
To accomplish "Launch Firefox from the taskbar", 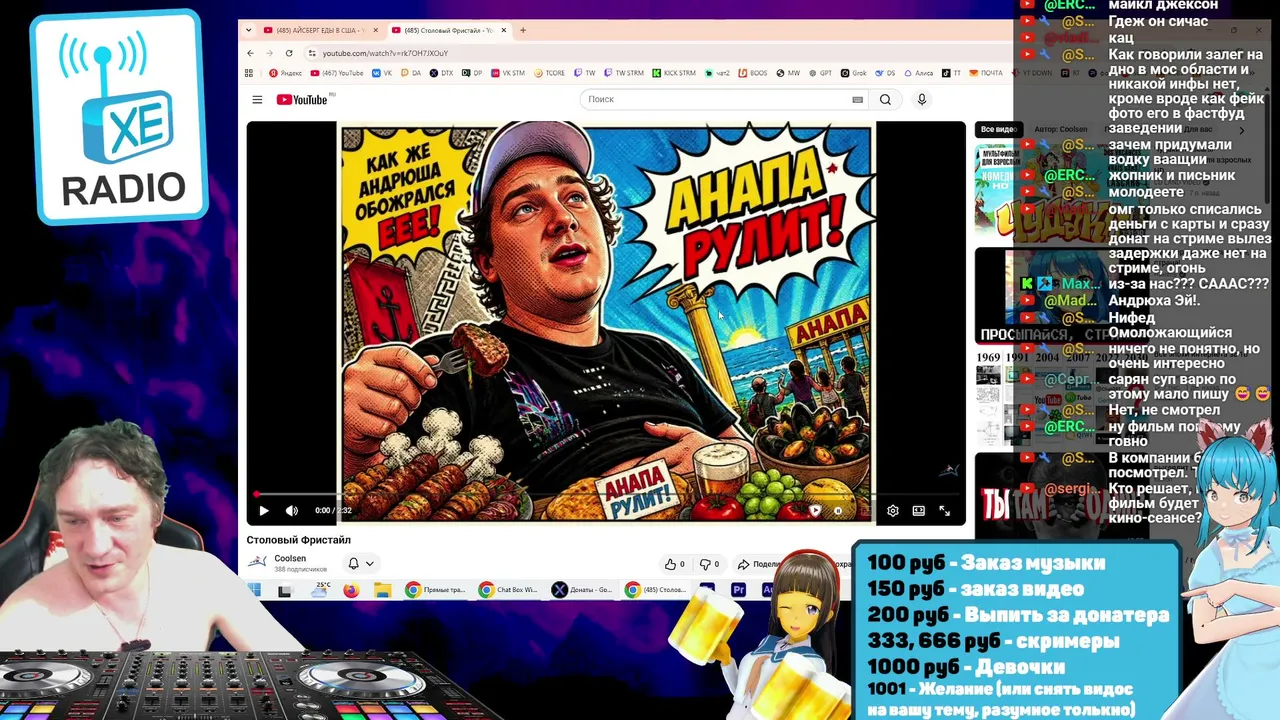I will pos(351,590).
